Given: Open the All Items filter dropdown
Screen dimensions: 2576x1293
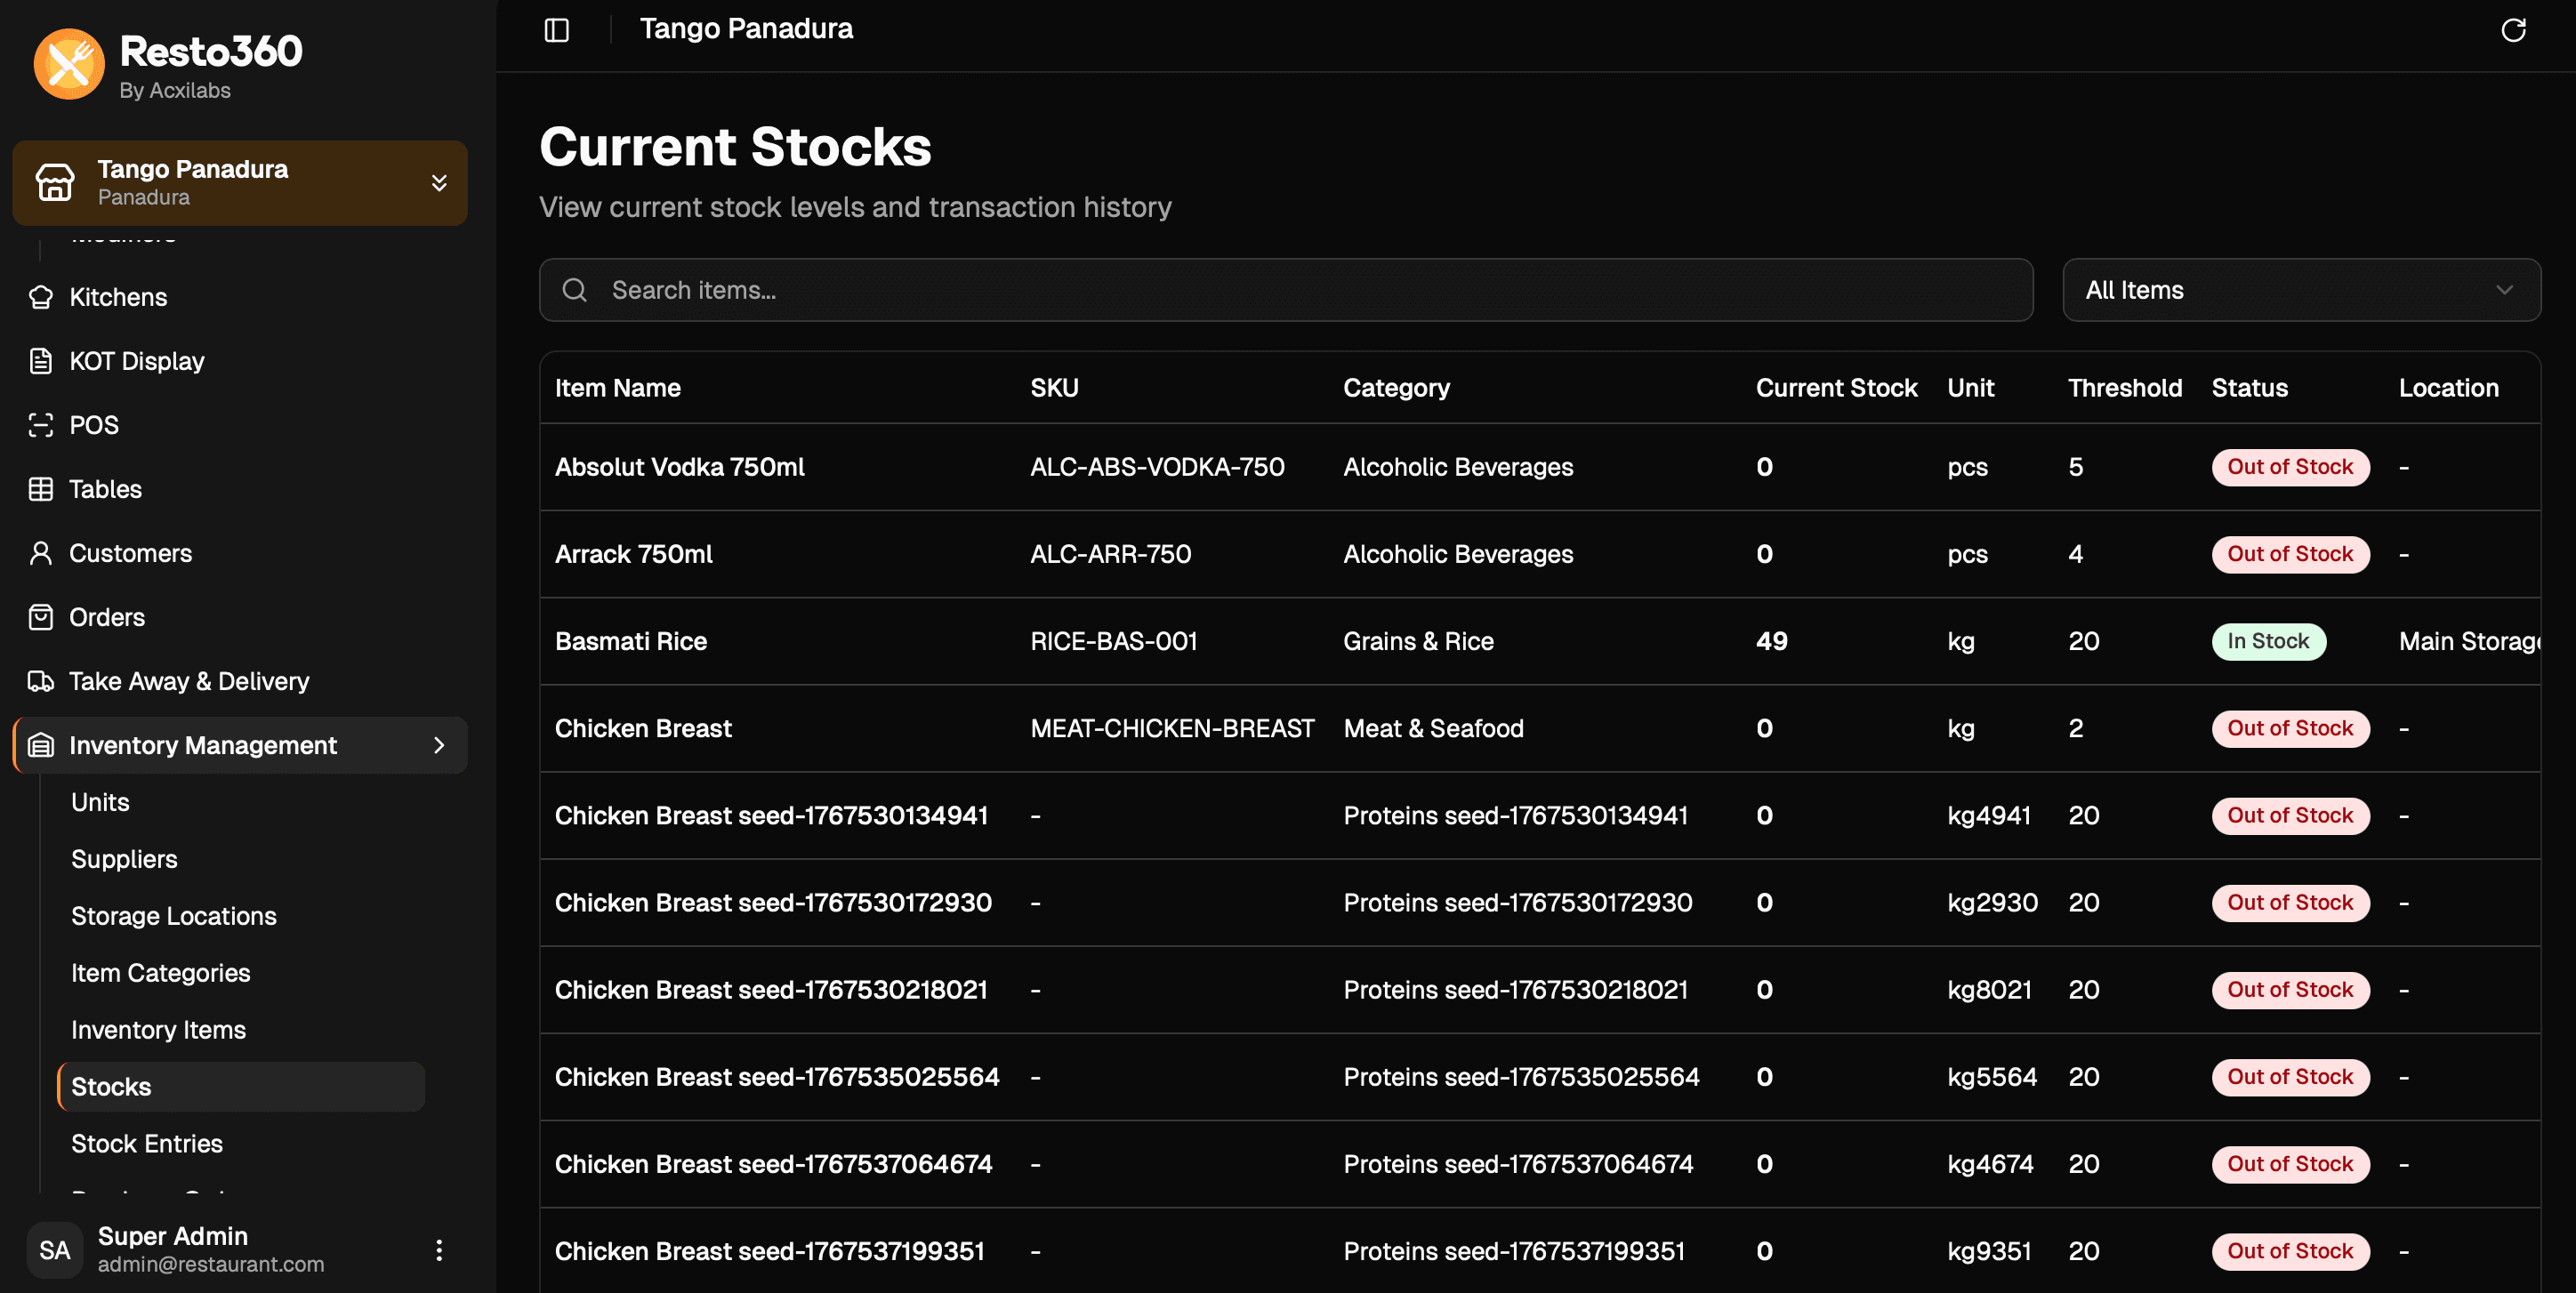Looking at the screenshot, I should pyautogui.click(x=2301, y=289).
